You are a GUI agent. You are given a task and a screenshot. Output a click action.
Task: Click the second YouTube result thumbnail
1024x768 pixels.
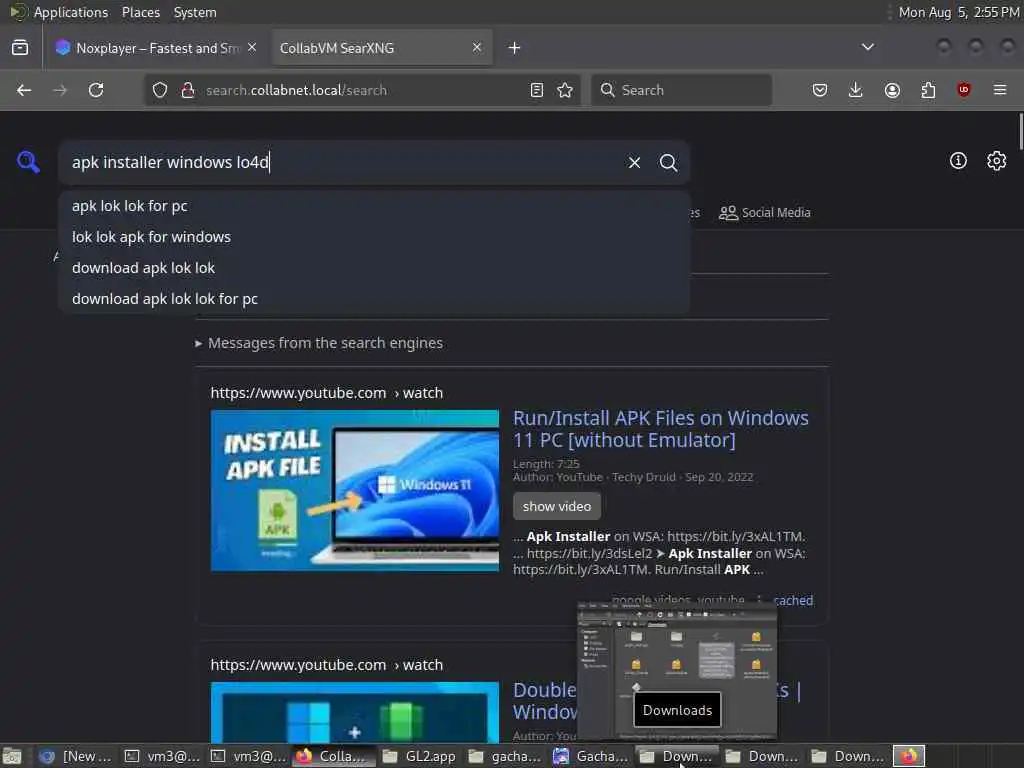pos(355,712)
